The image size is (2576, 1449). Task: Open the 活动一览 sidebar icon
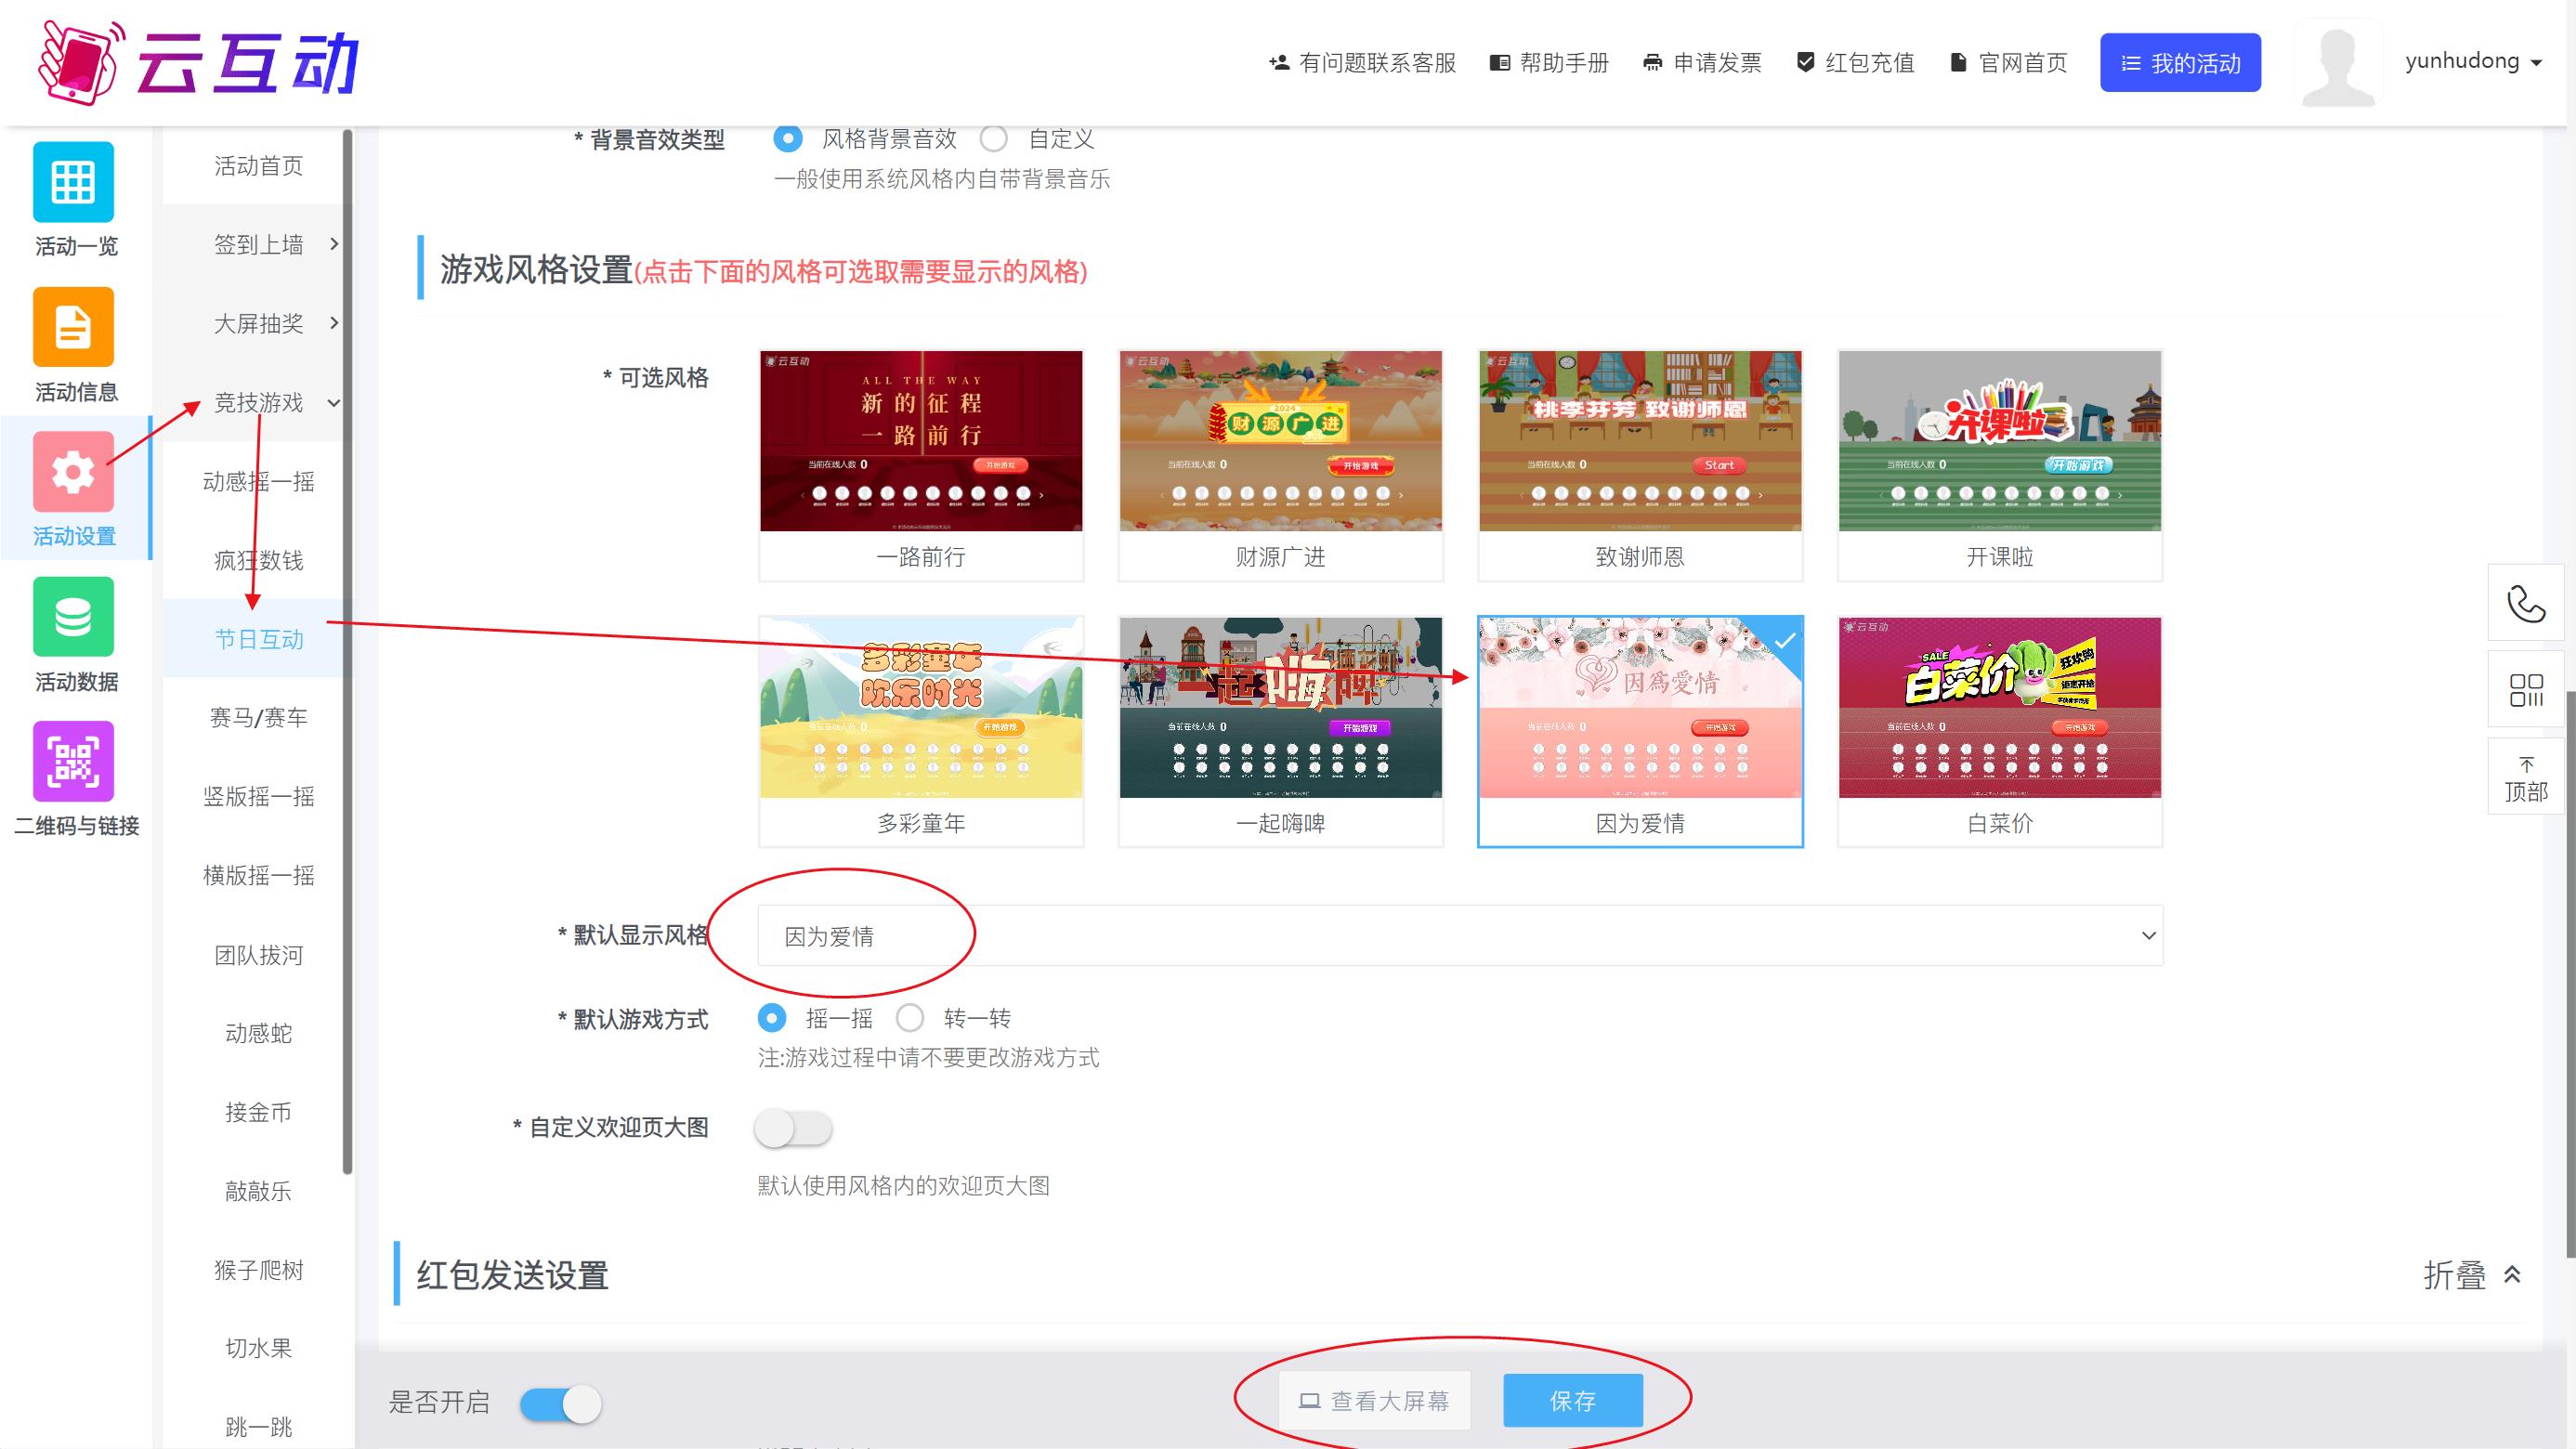(73, 183)
